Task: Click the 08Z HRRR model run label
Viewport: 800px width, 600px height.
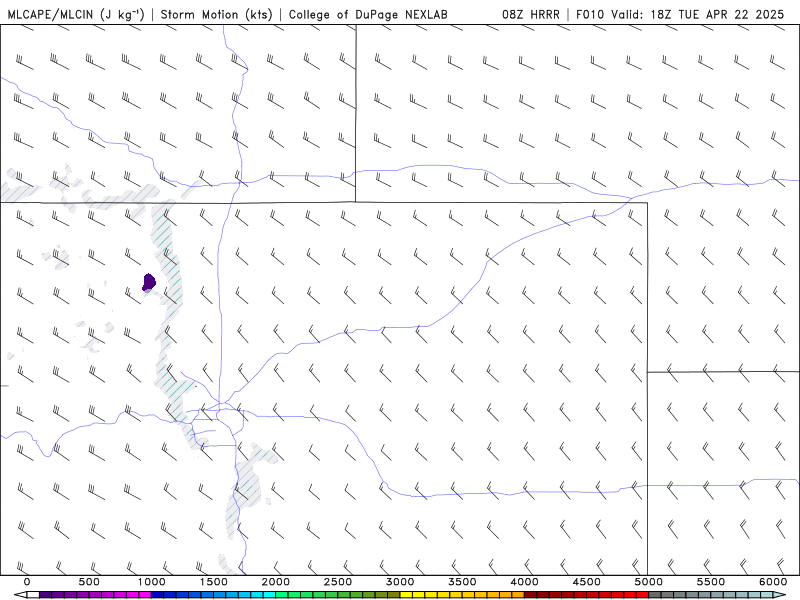Action: click(531, 14)
